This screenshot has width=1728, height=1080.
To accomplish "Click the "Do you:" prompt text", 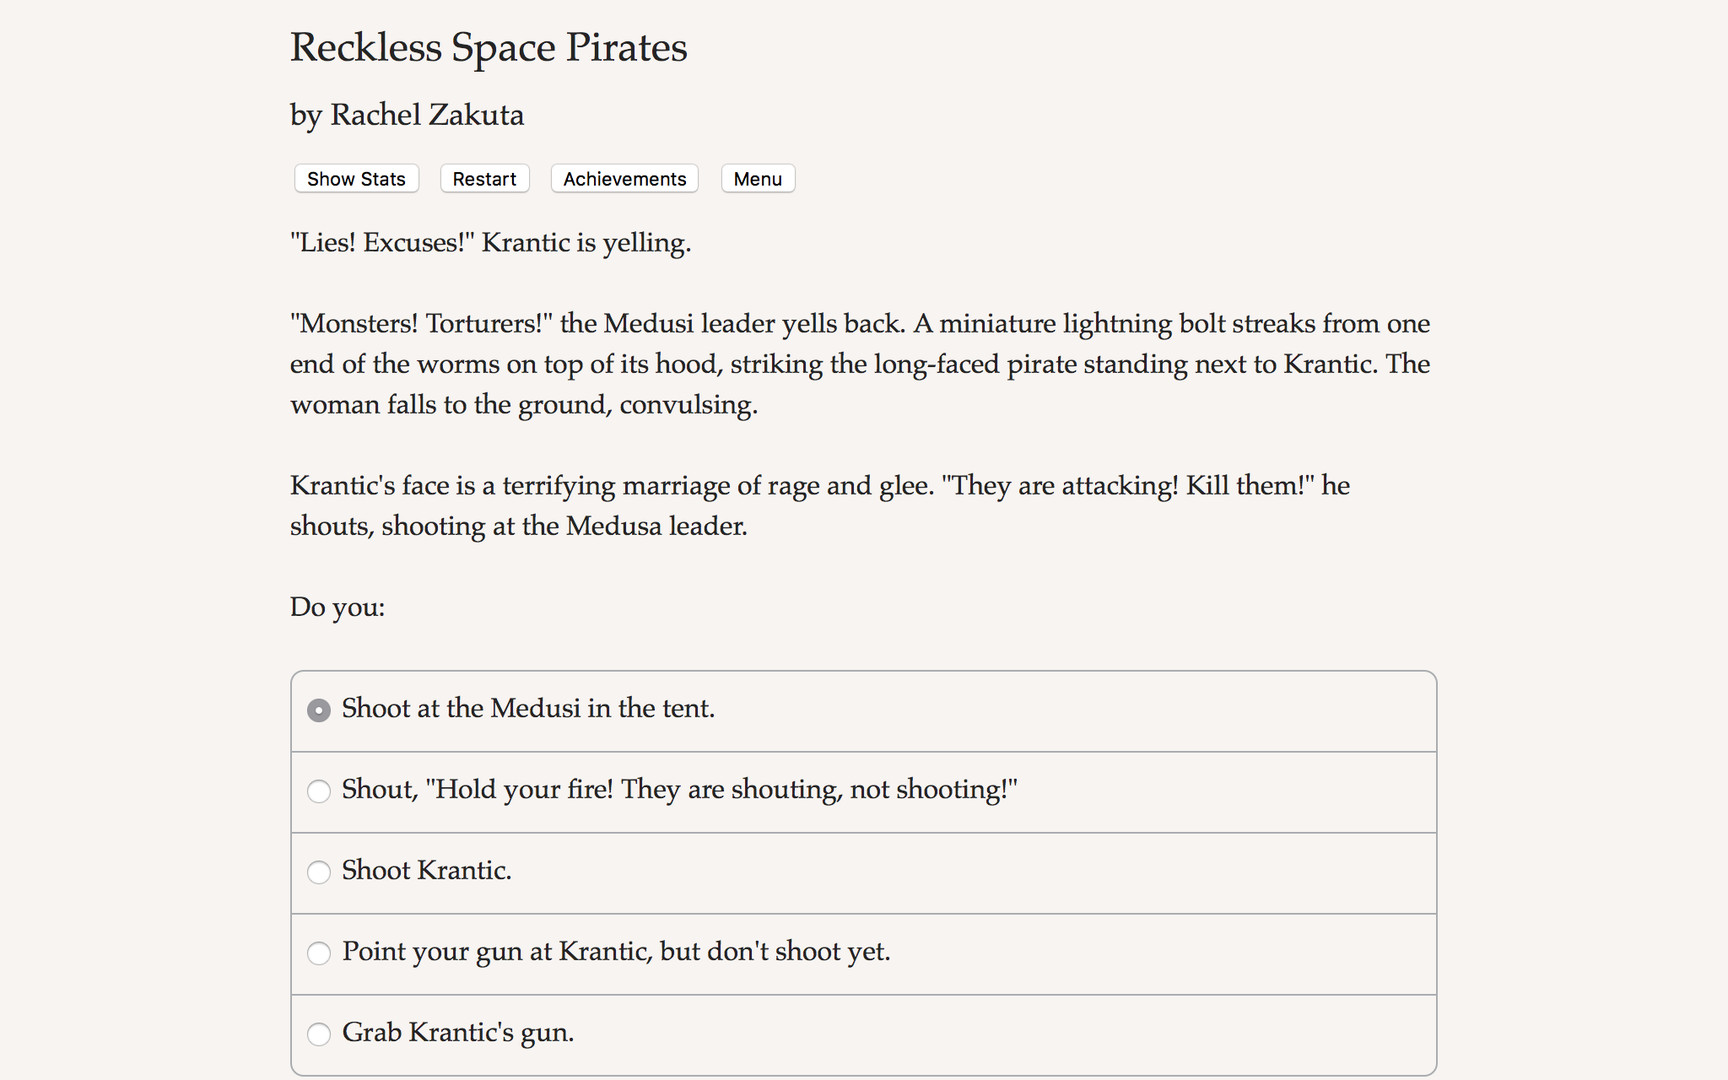I will point(336,606).
